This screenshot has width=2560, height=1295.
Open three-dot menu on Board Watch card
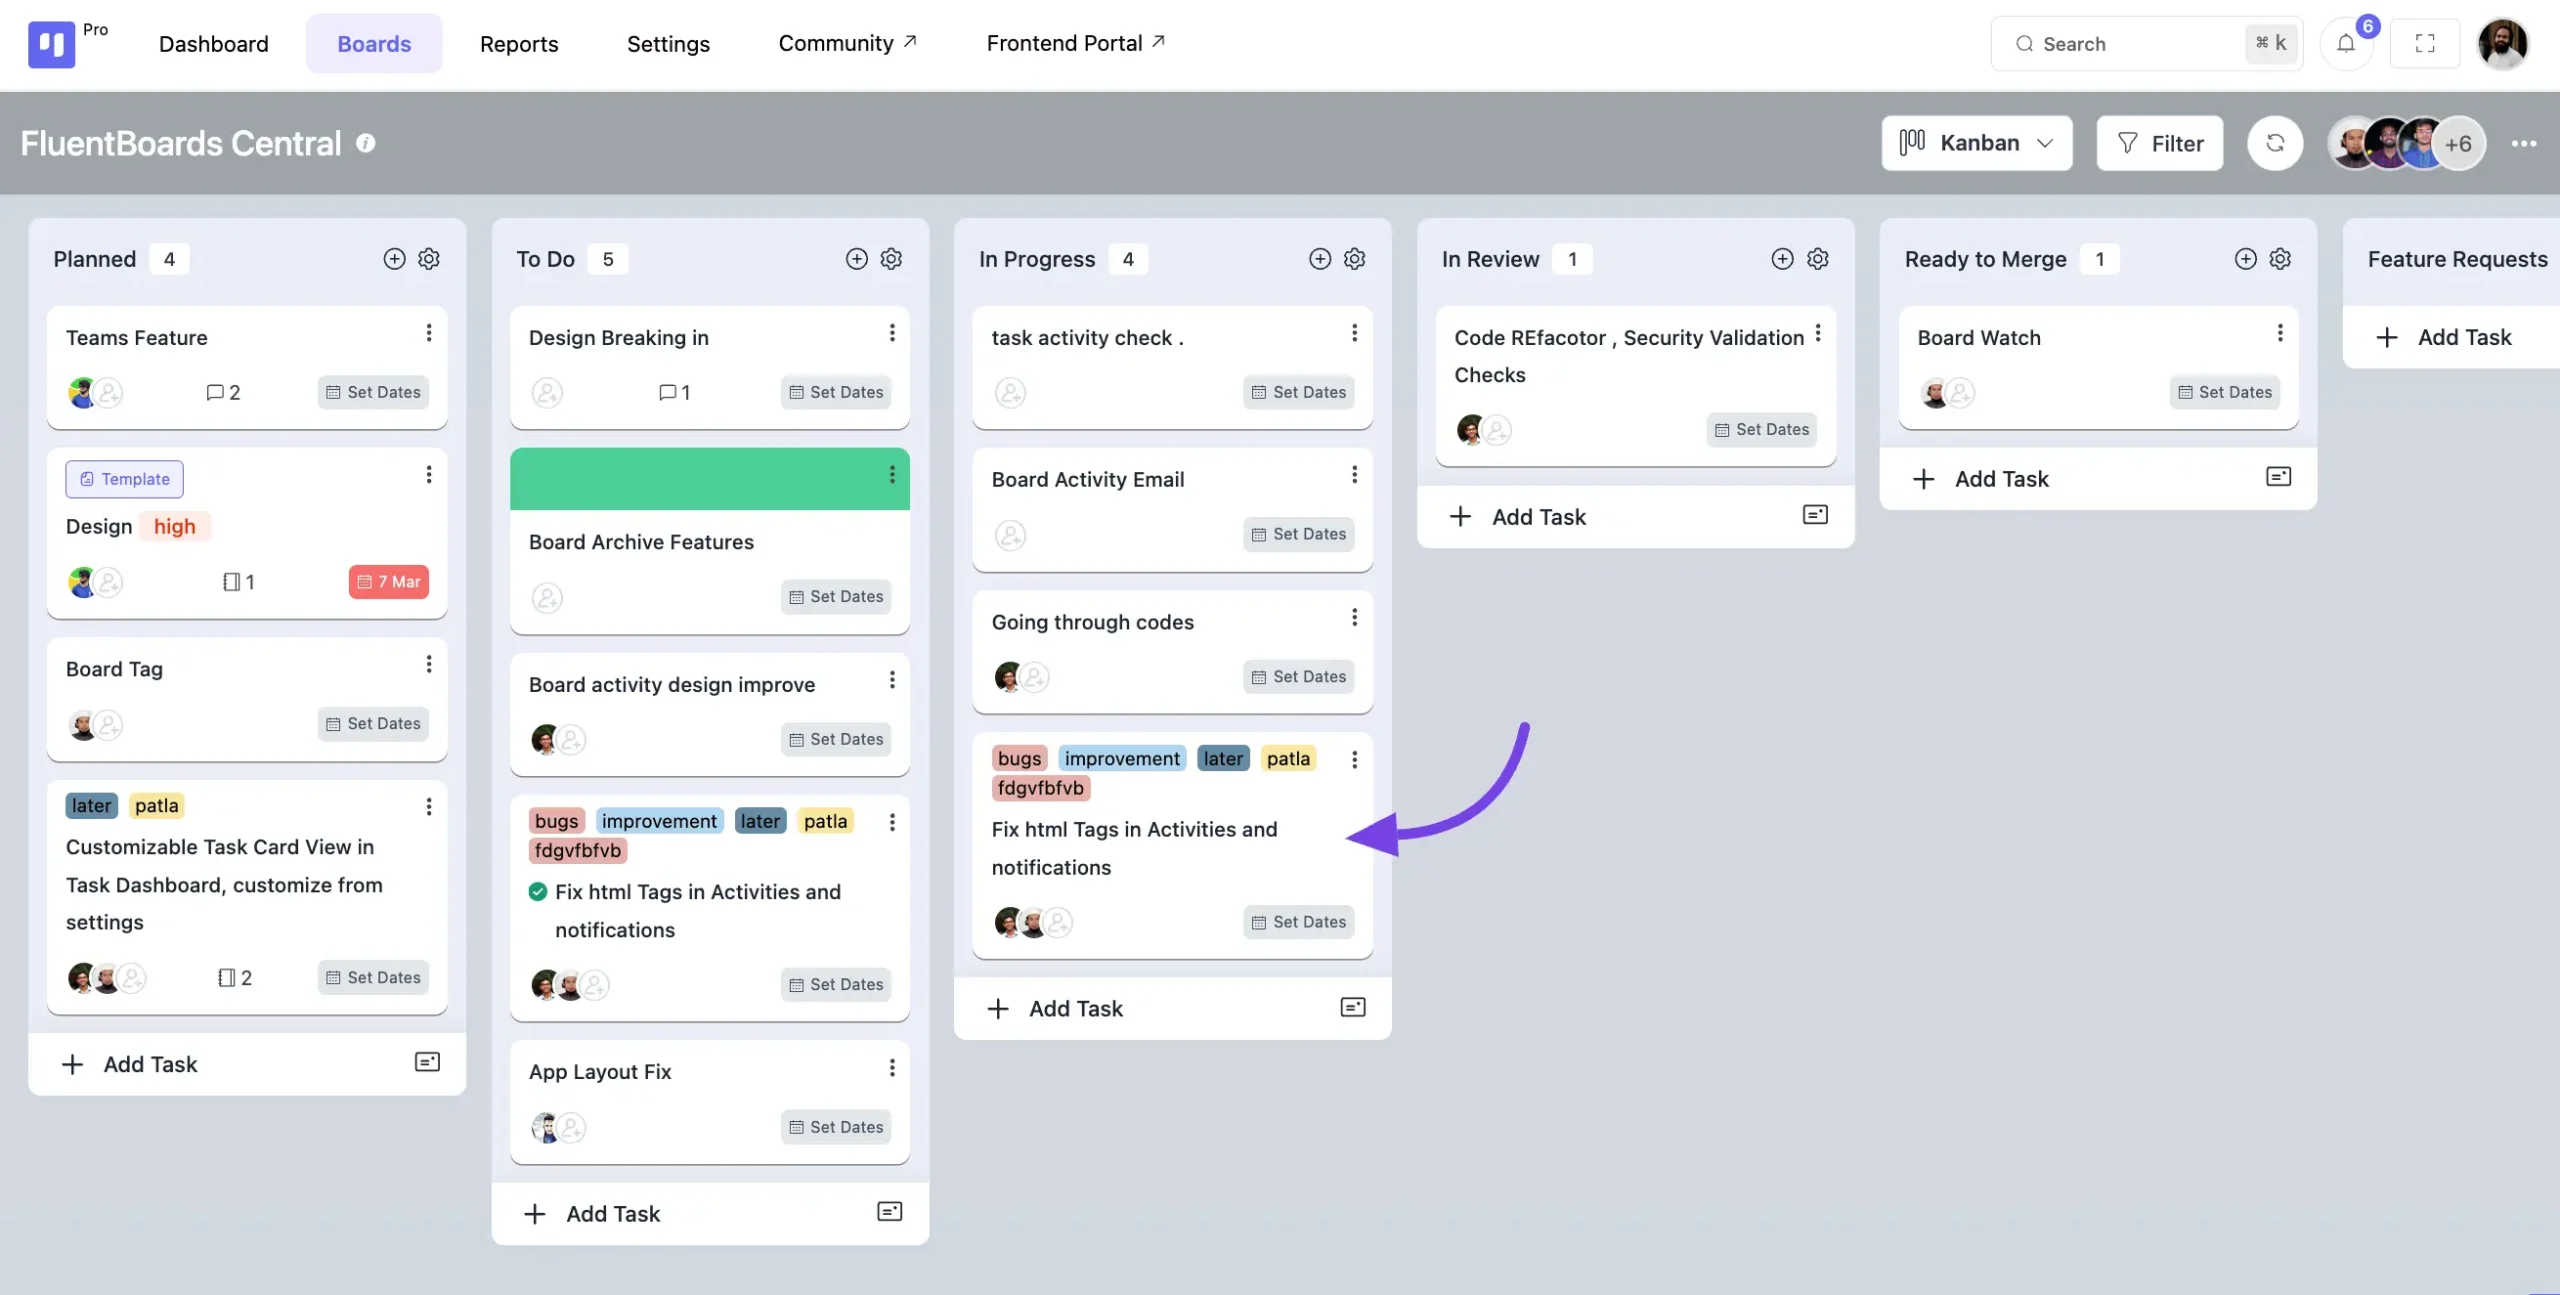(x=2280, y=333)
